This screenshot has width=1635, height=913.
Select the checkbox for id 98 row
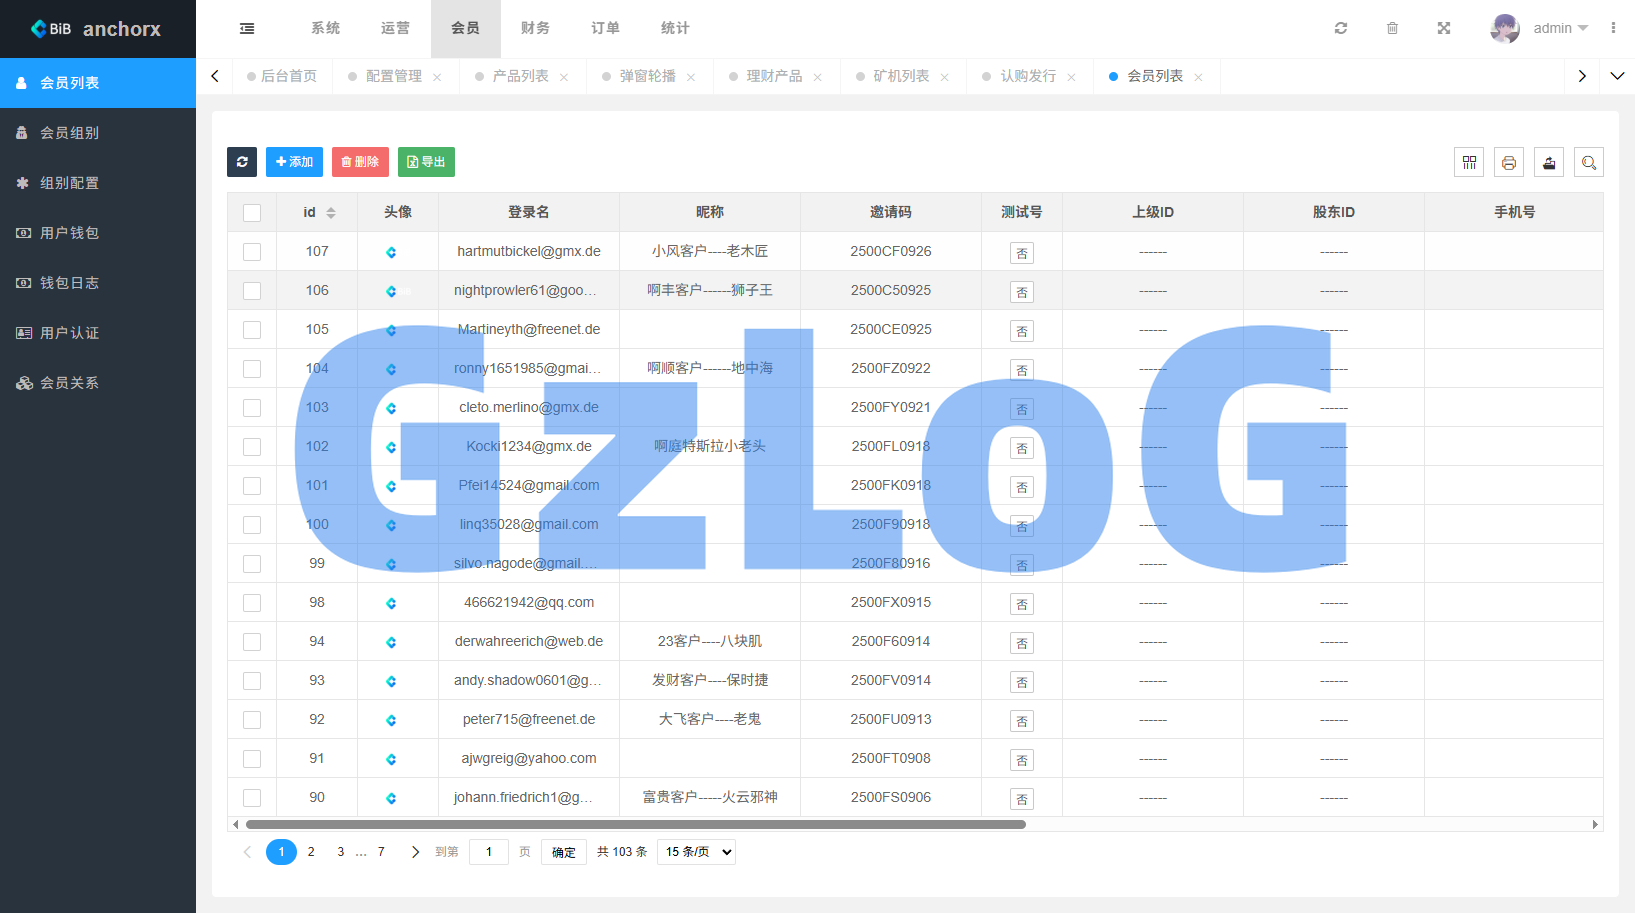point(252,603)
